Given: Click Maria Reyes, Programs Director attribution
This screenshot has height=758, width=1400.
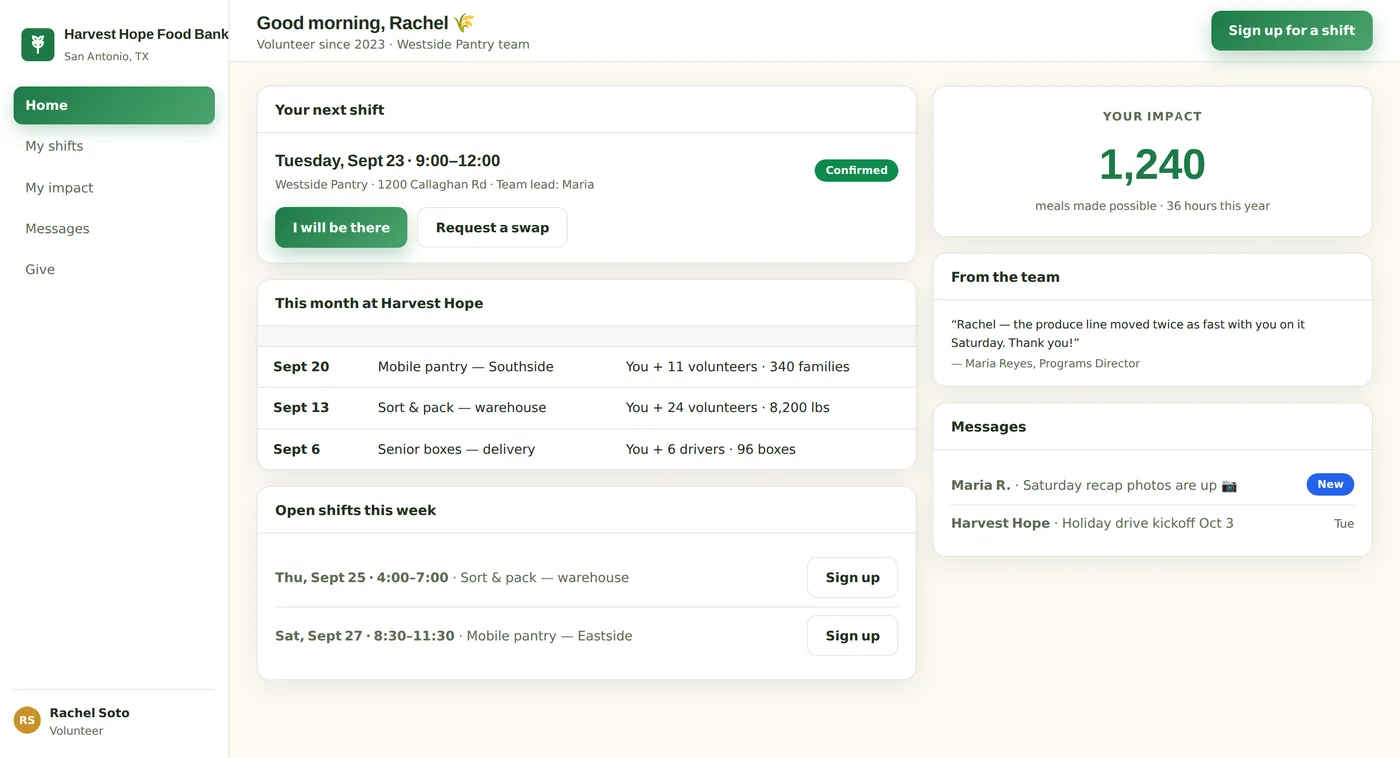Looking at the screenshot, I should click(1045, 363).
